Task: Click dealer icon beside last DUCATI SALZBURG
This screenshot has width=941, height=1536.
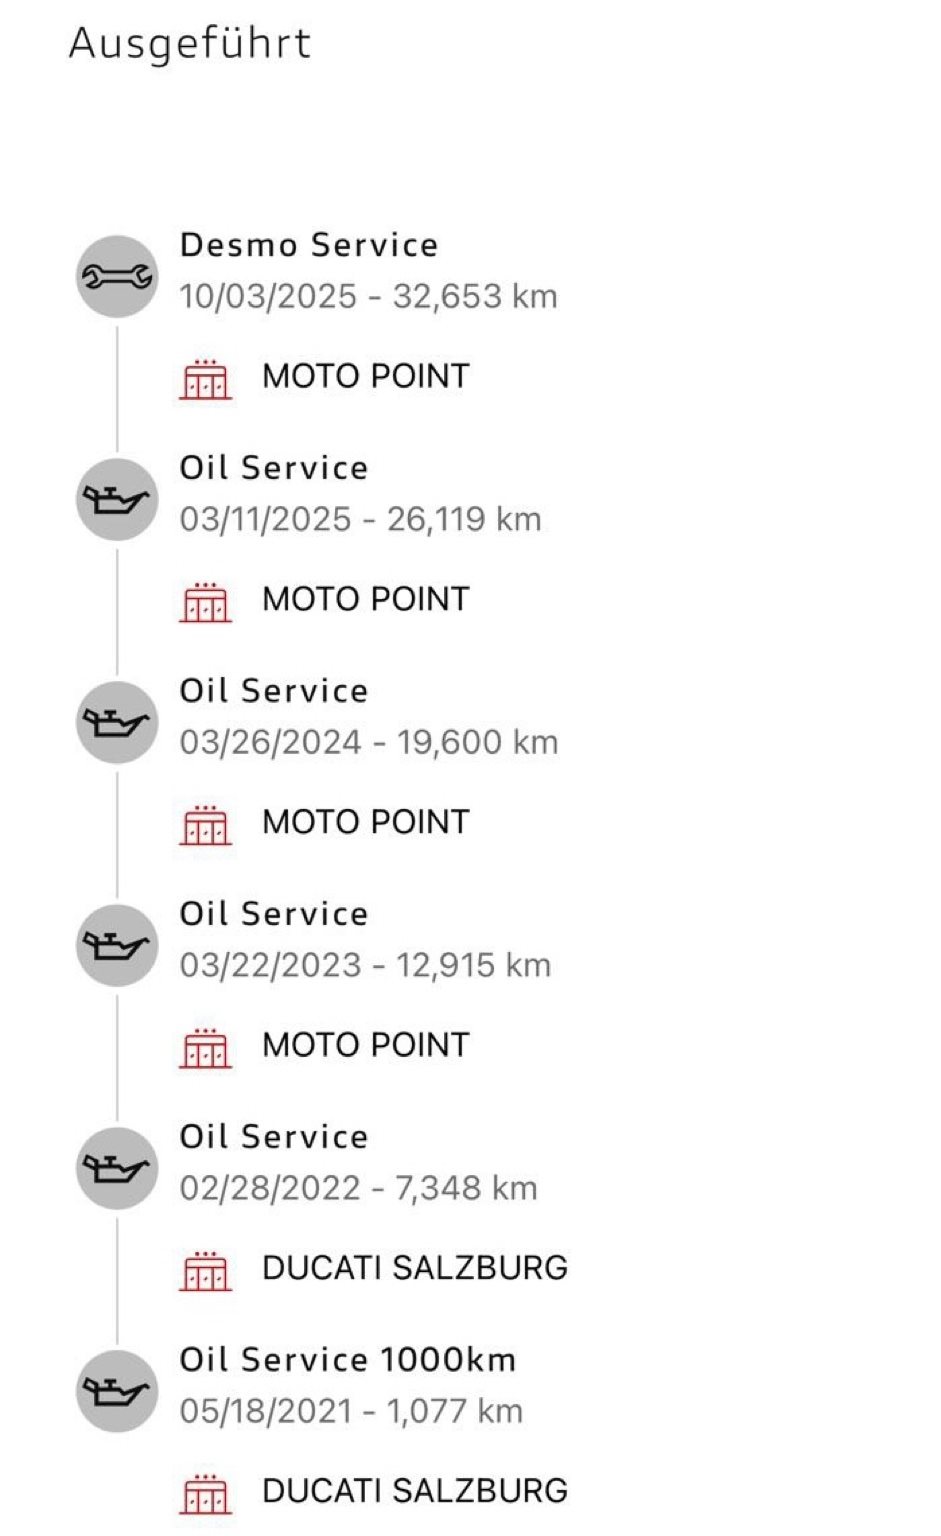Action: 205,1493
